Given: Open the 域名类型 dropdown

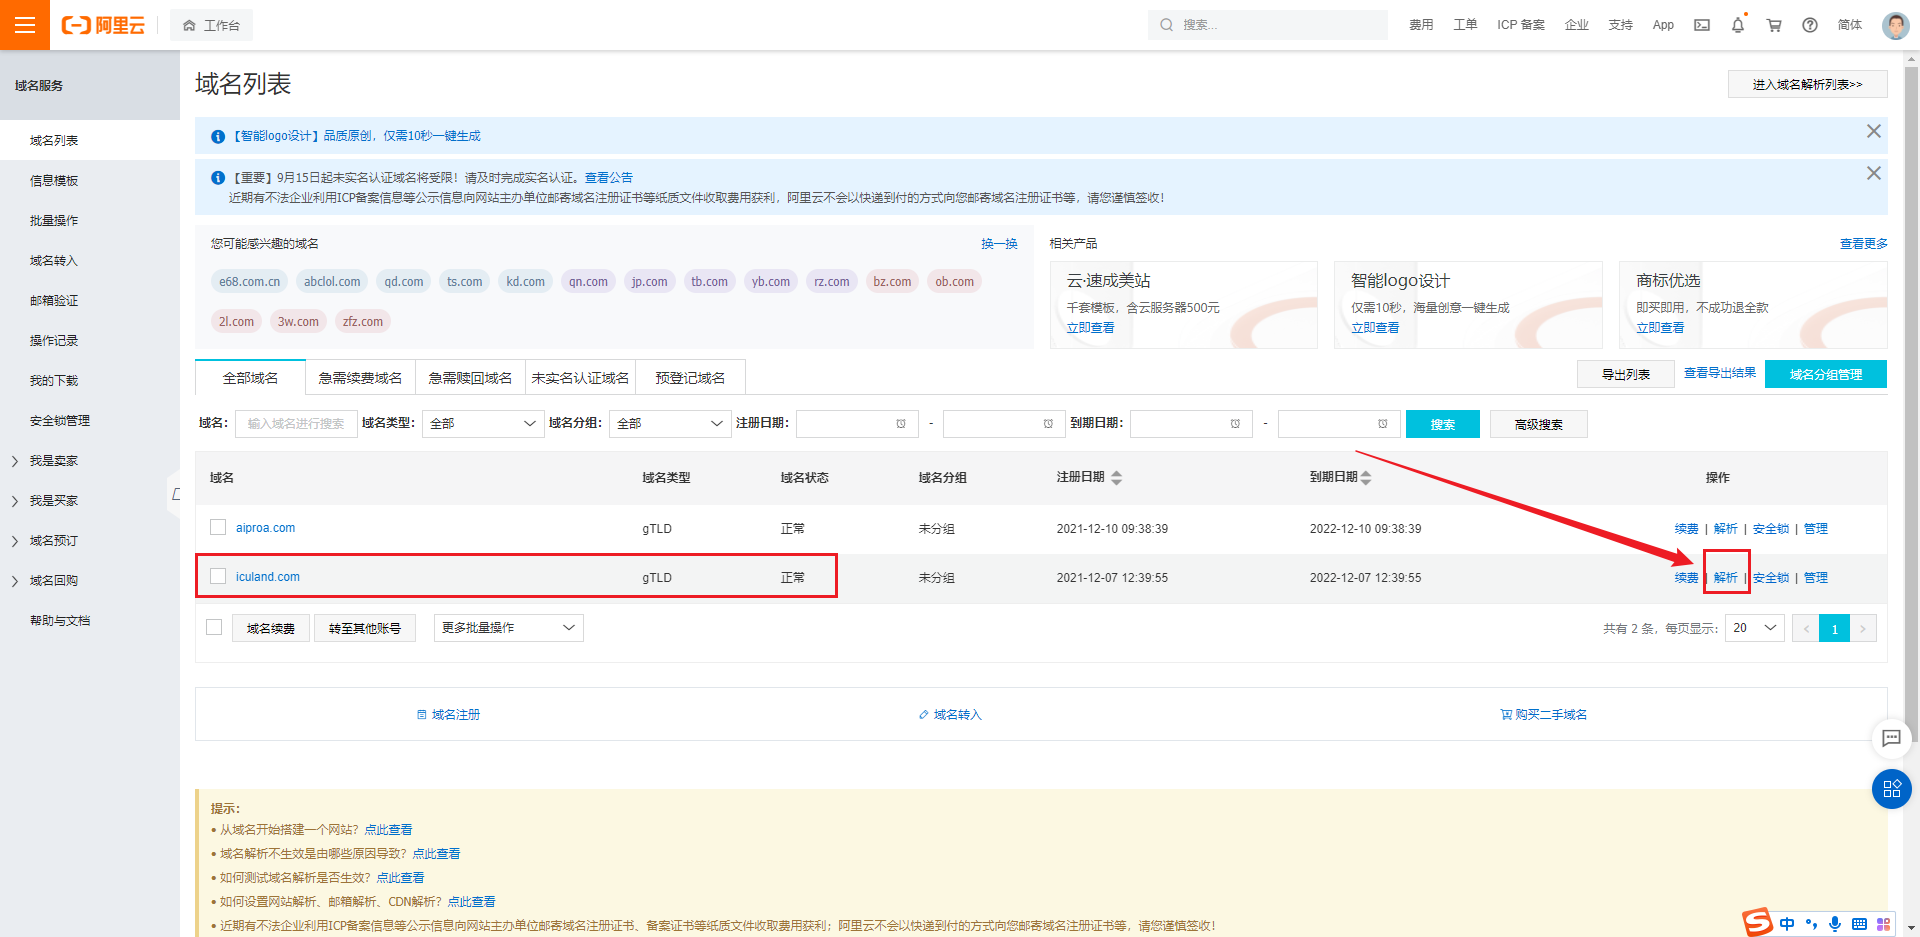Looking at the screenshot, I should (x=482, y=423).
